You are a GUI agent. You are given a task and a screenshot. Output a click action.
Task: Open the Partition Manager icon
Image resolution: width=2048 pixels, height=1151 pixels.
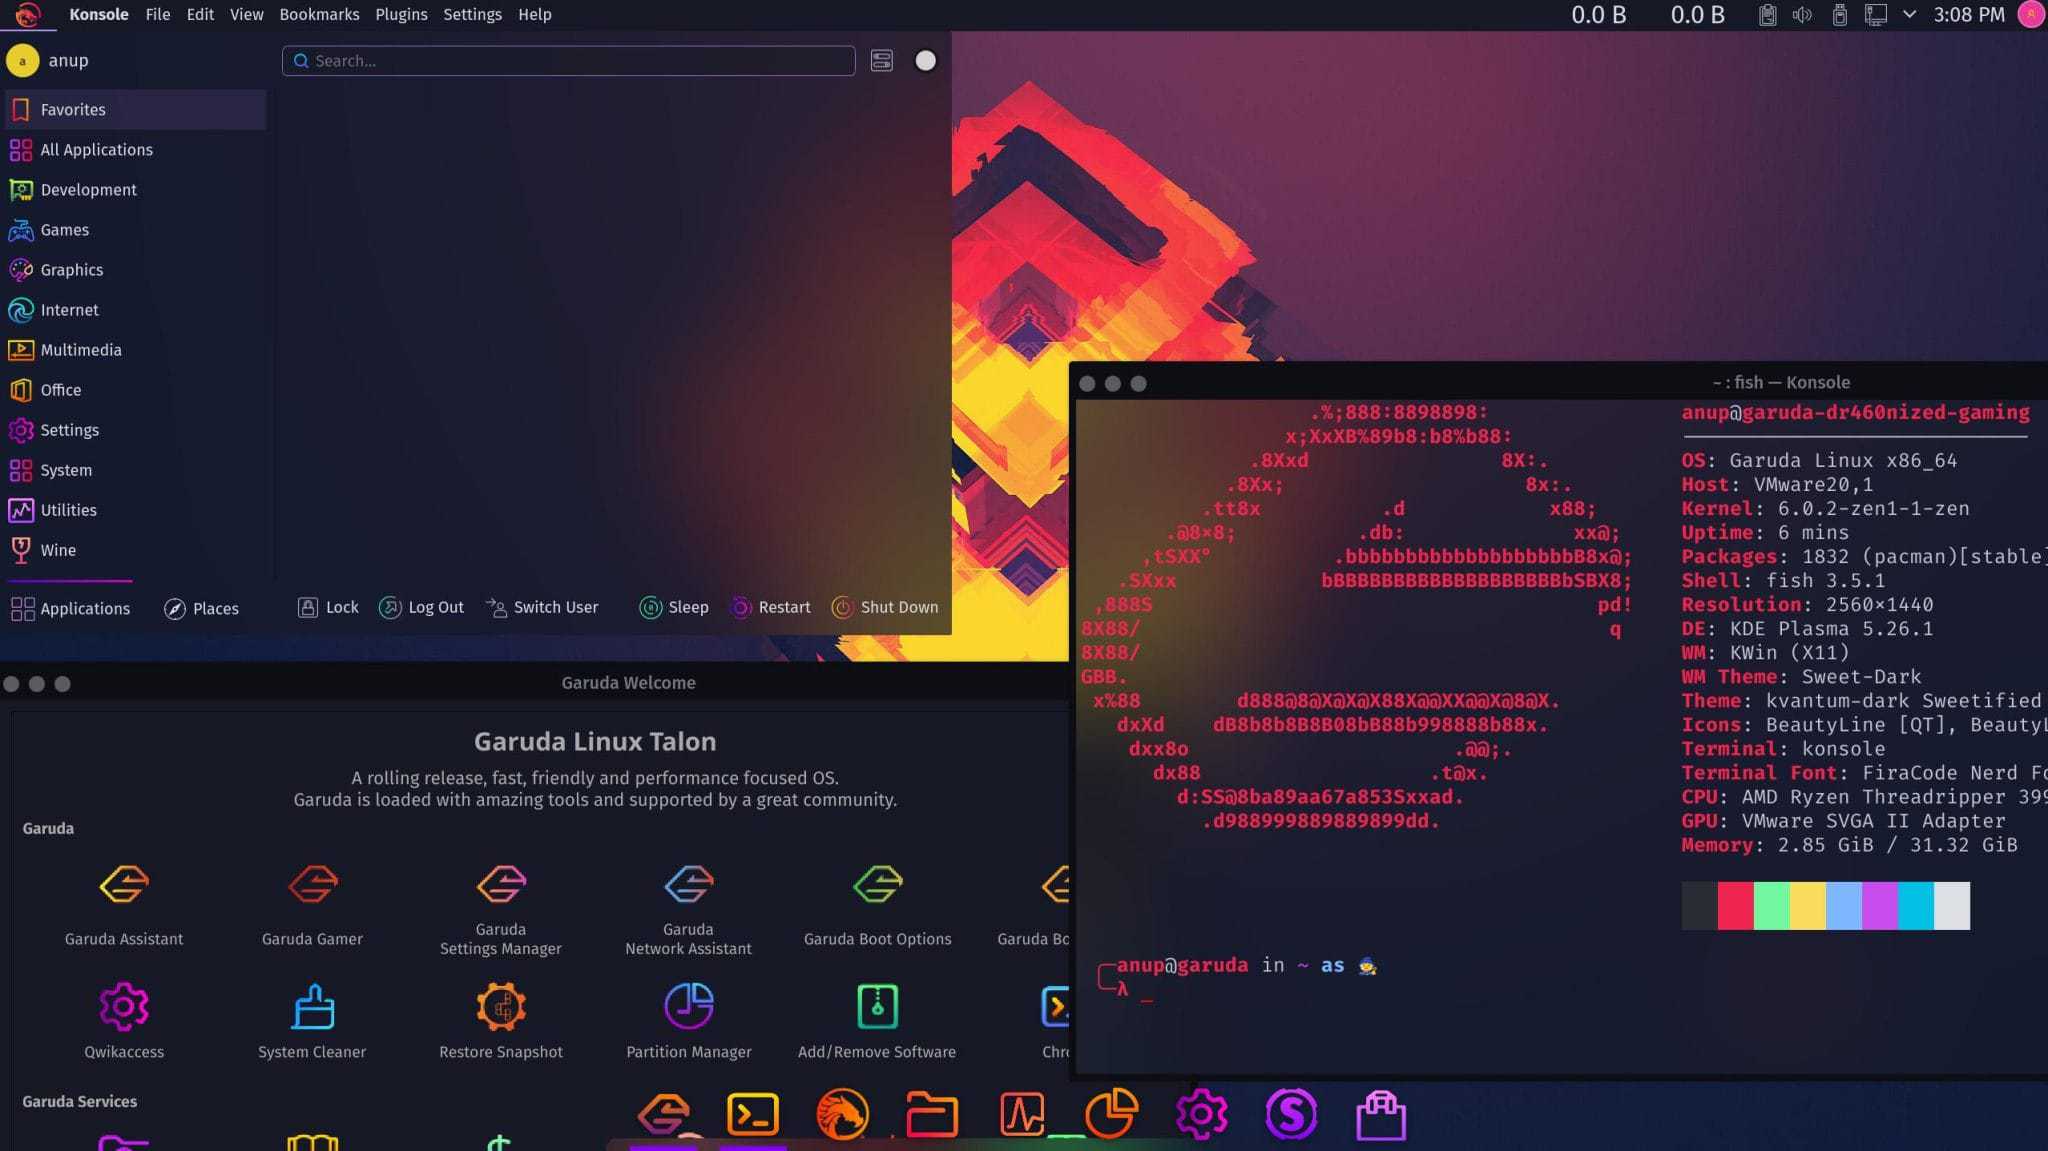click(x=688, y=1007)
